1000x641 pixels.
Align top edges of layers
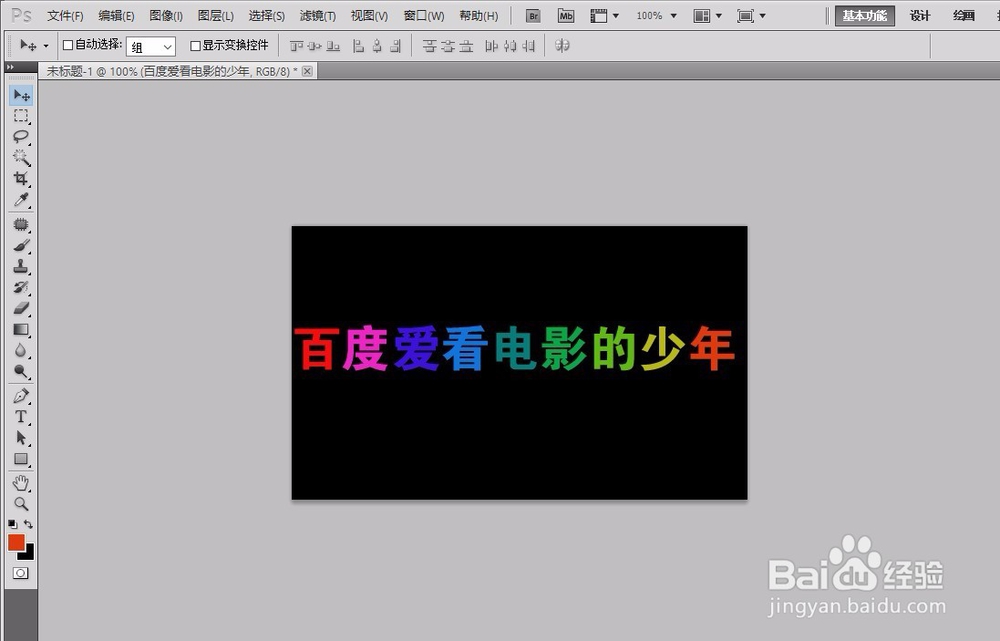[x=297, y=46]
